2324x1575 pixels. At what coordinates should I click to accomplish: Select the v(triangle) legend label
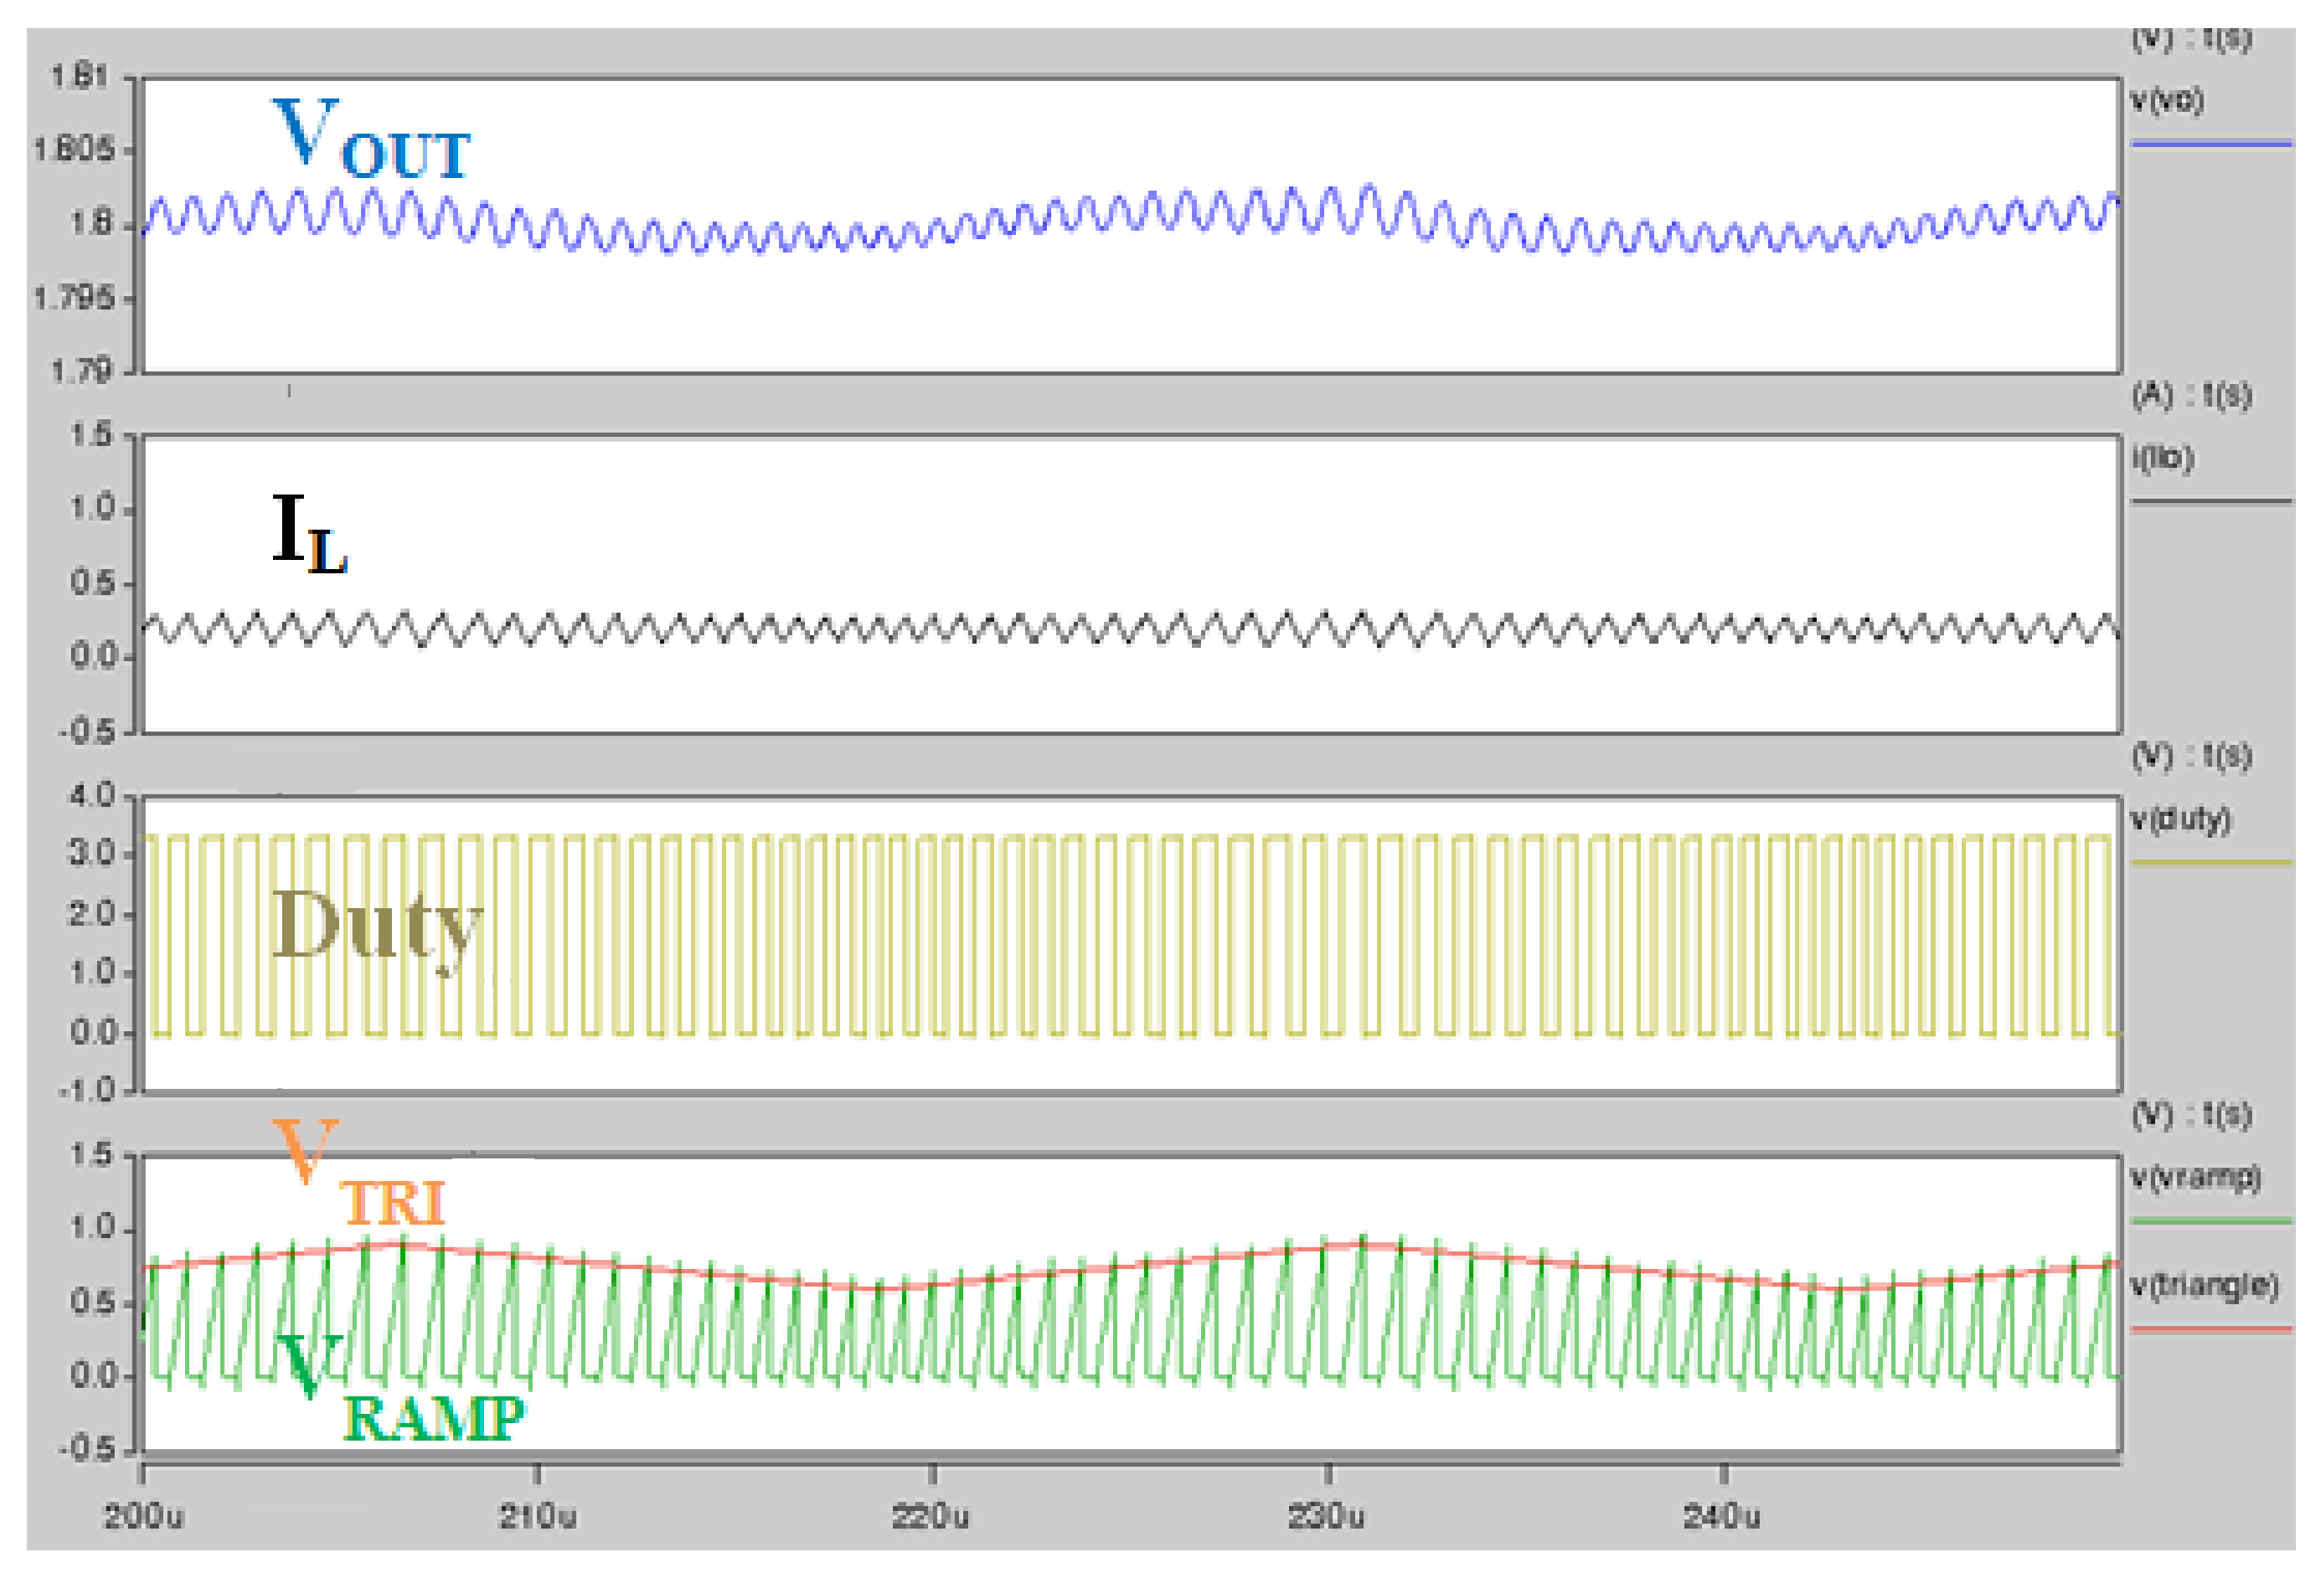point(2204,1285)
